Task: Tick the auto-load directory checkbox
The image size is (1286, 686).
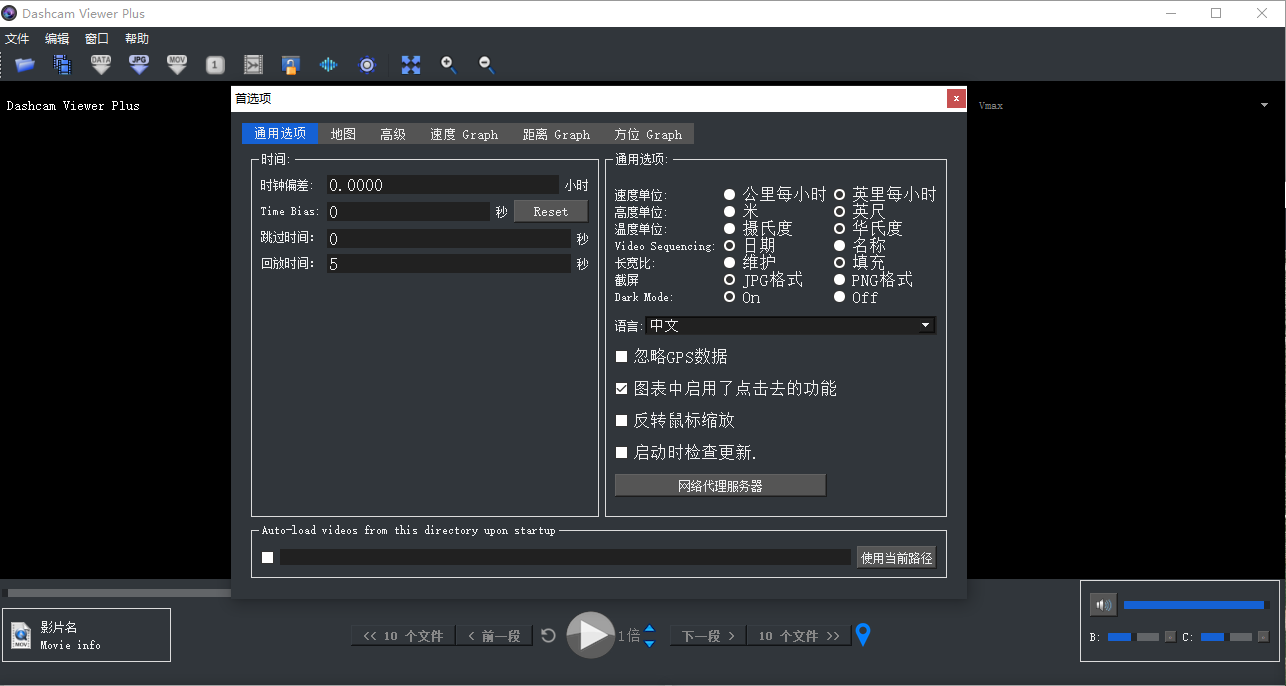Action: pyautogui.click(x=267, y=557)
